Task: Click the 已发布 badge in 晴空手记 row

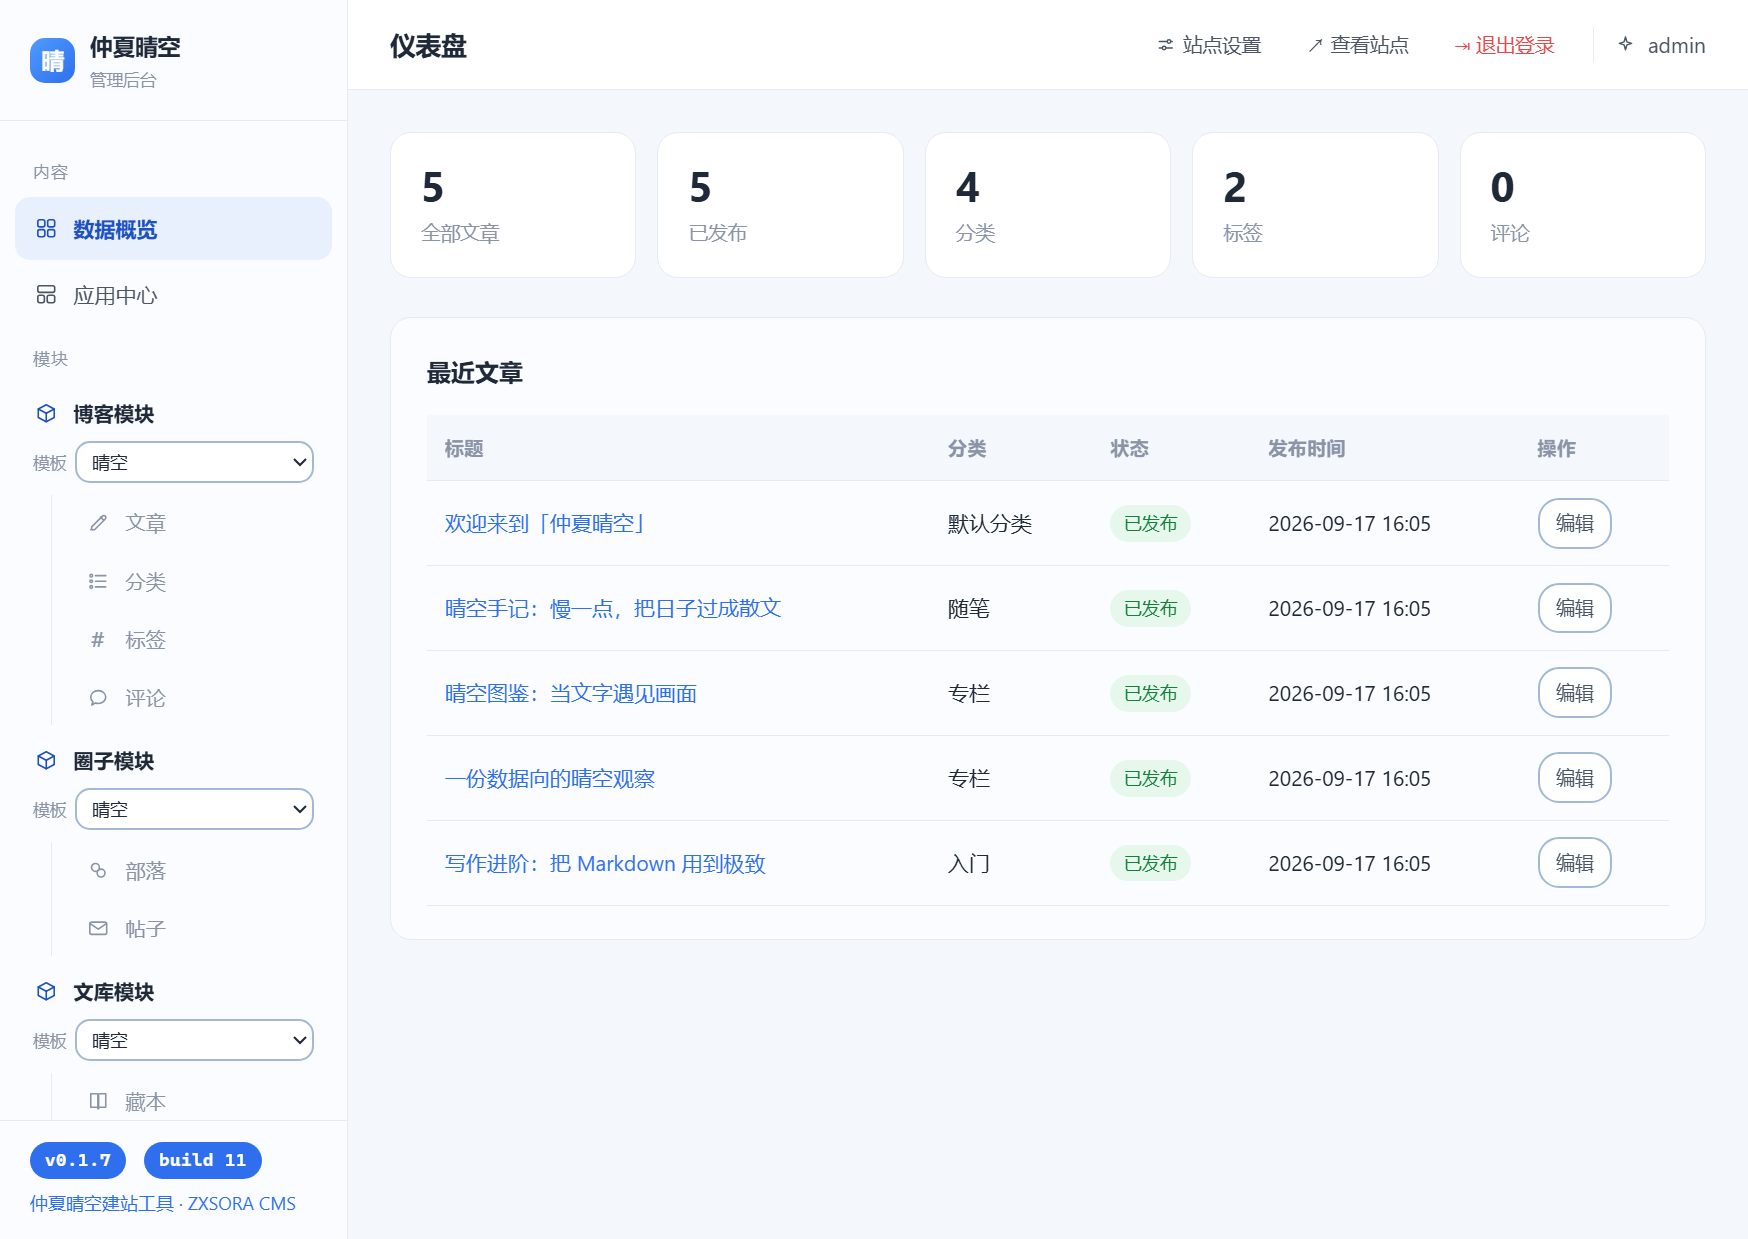Action: click(x=1150, y=608)
